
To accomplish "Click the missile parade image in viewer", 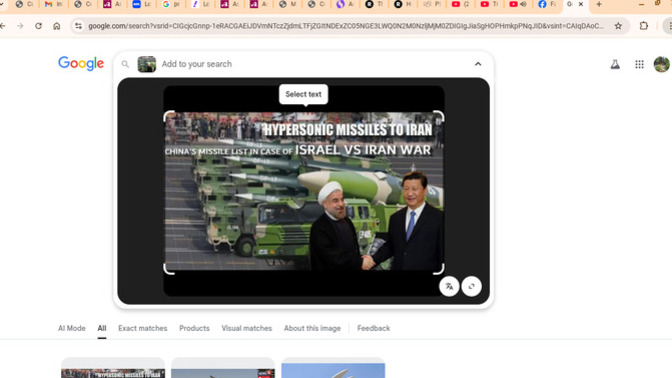I will coord(304,191).
